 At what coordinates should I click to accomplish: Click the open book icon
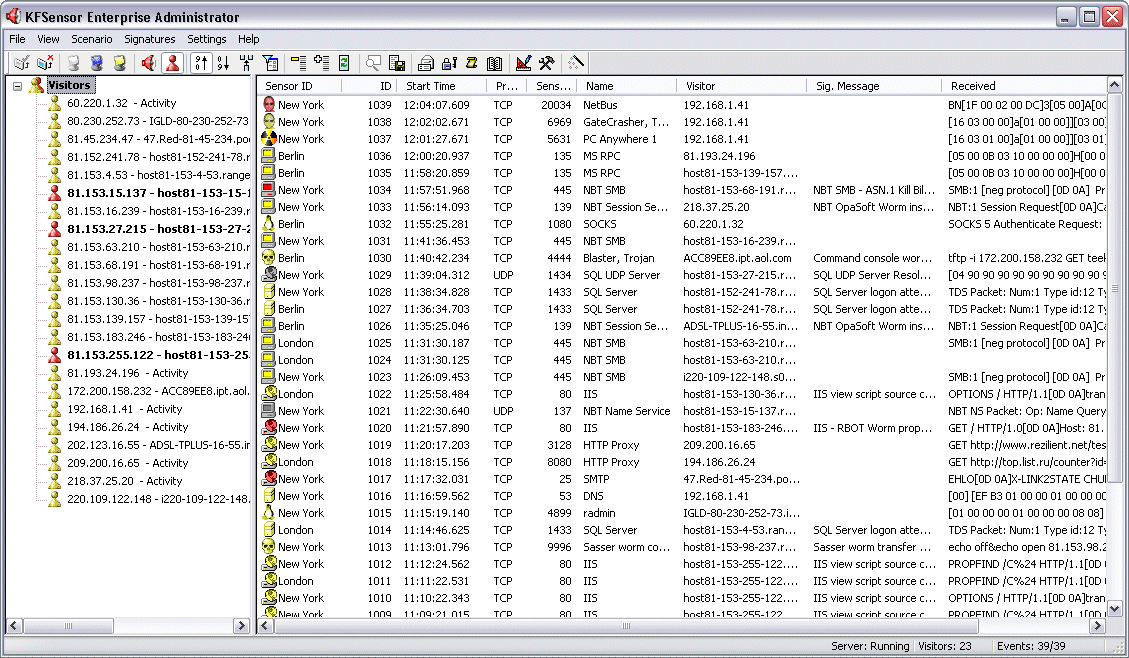click(495, 63)
